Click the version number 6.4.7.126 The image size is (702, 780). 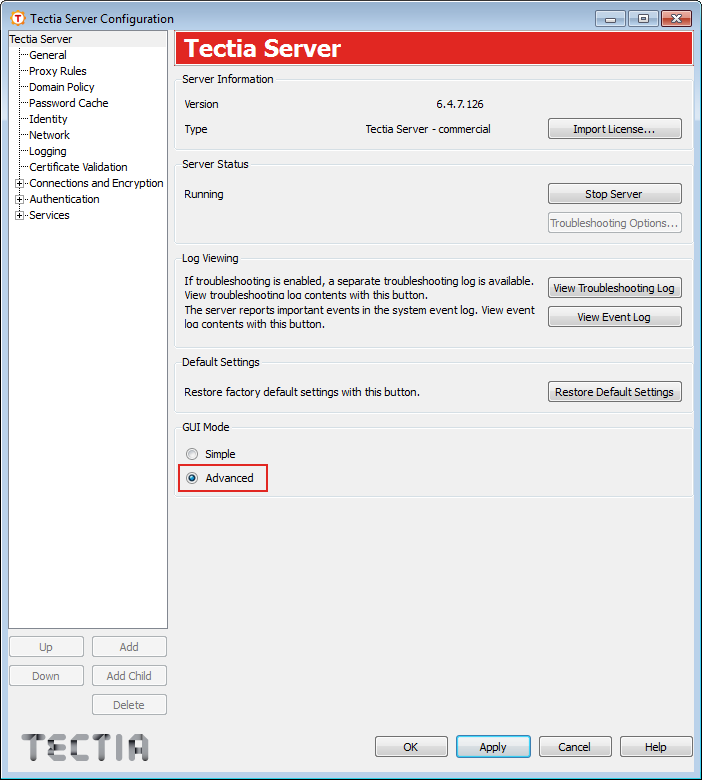coord(460,104)
